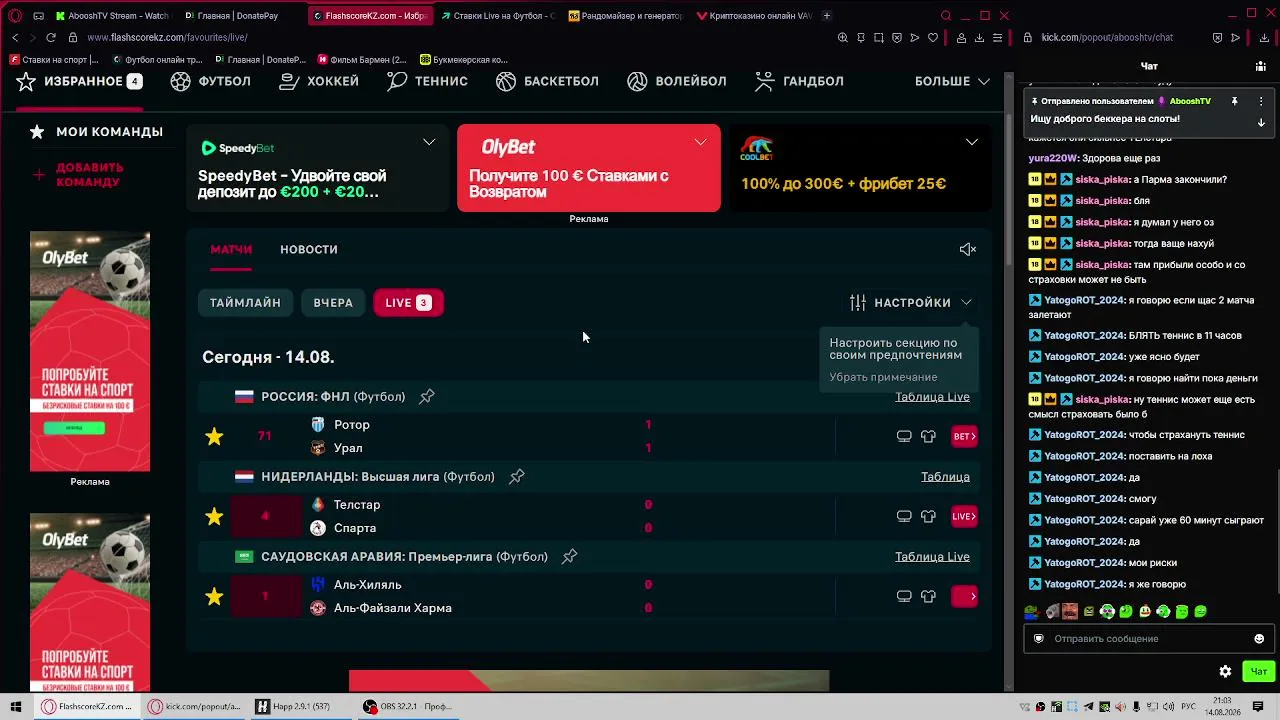Click TV broadcast icon for Ротор – Урал
Image resolution: width=1280 pixels, height=720 pixels.
[904, 436]
